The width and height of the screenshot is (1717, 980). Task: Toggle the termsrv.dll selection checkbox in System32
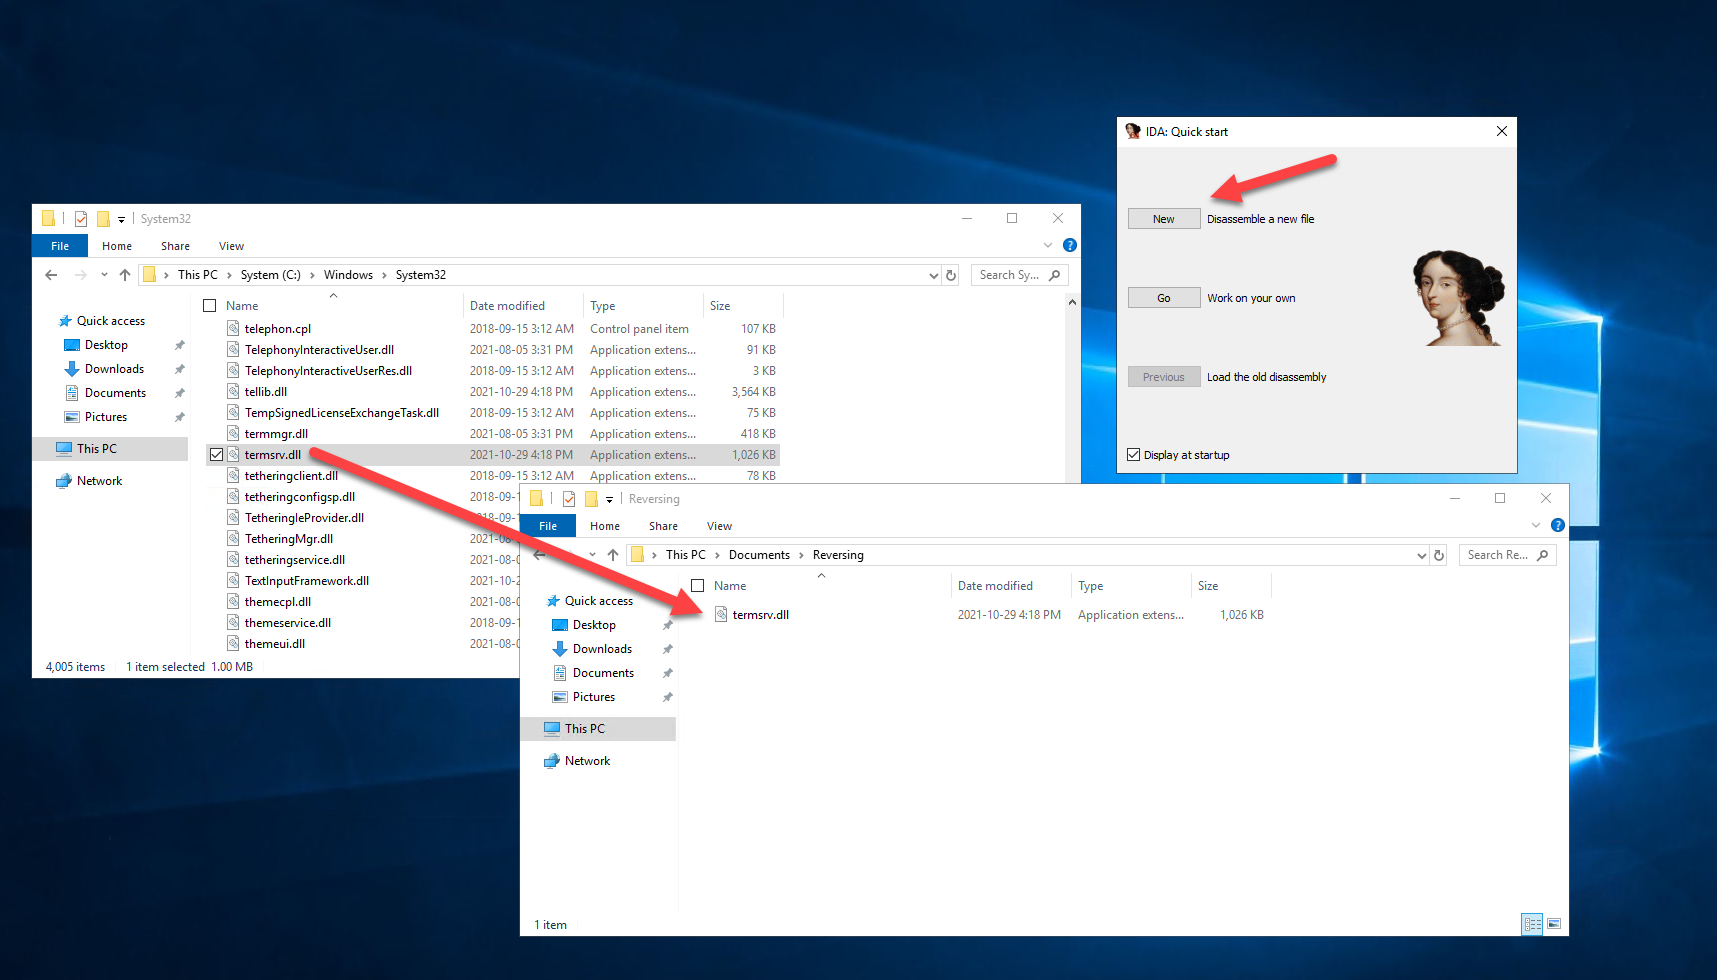pos(216,455)
